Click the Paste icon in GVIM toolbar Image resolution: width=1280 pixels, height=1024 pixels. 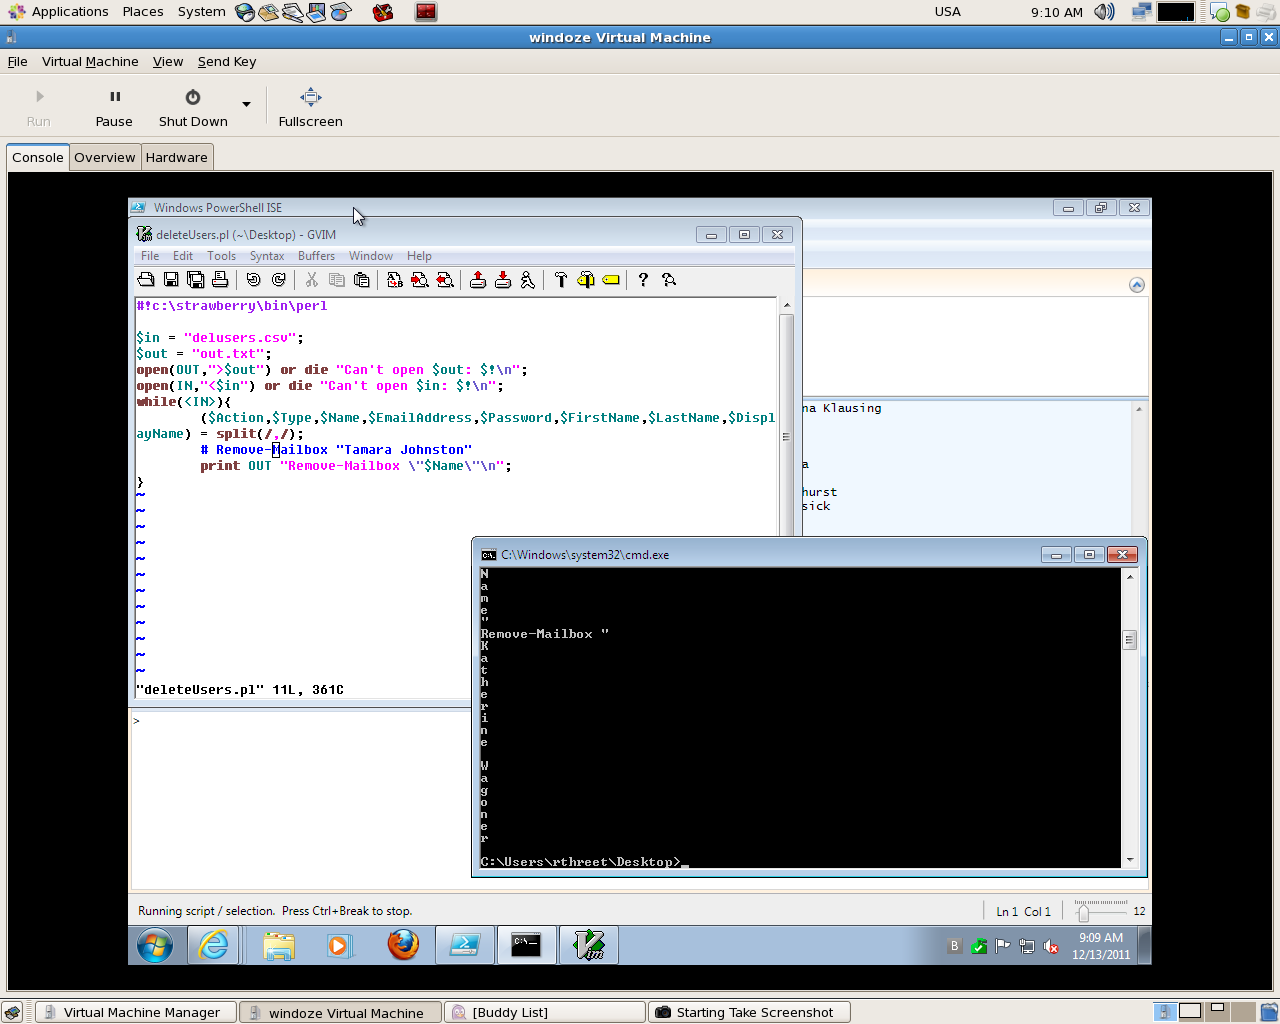362,280
